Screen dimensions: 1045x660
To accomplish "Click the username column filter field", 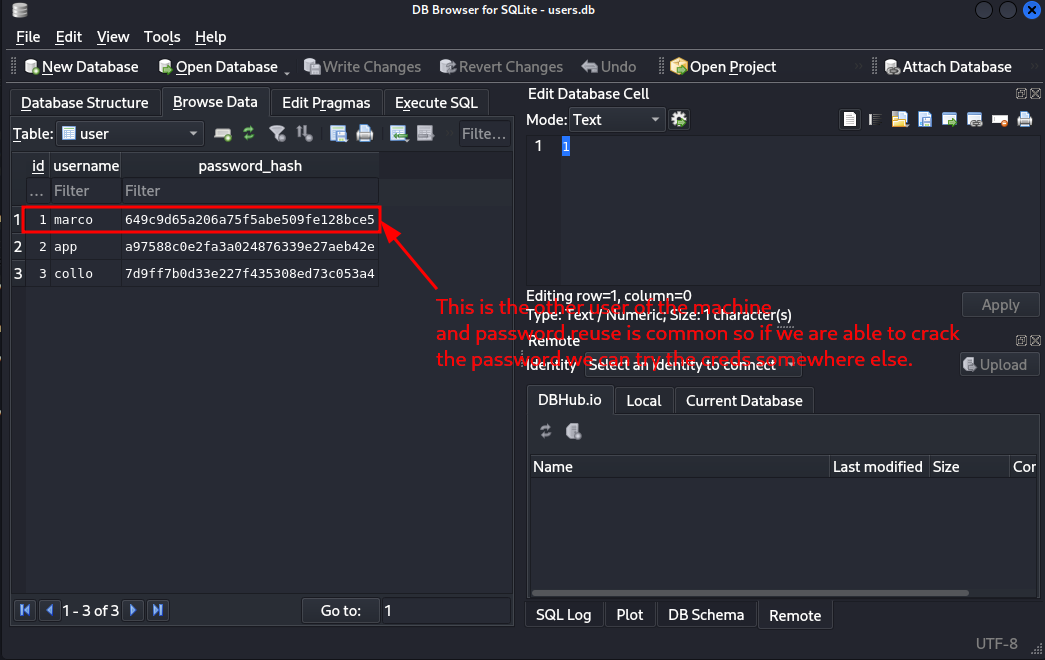I will click(x=85, y=190).
